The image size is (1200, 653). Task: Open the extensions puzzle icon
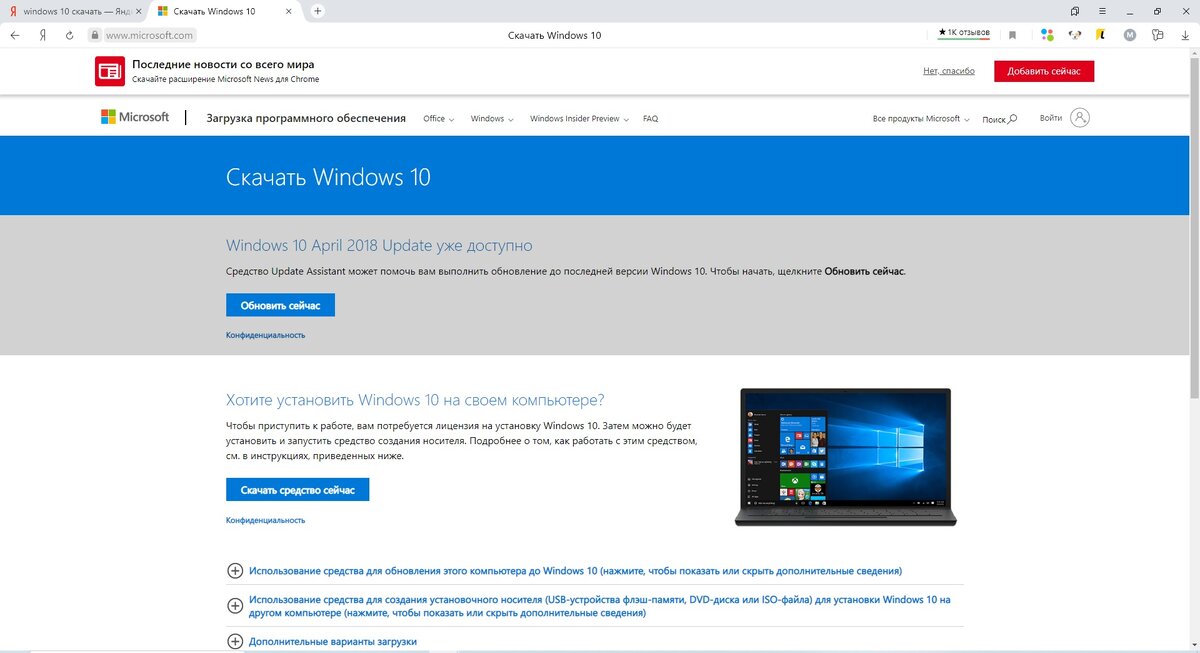1157,35
